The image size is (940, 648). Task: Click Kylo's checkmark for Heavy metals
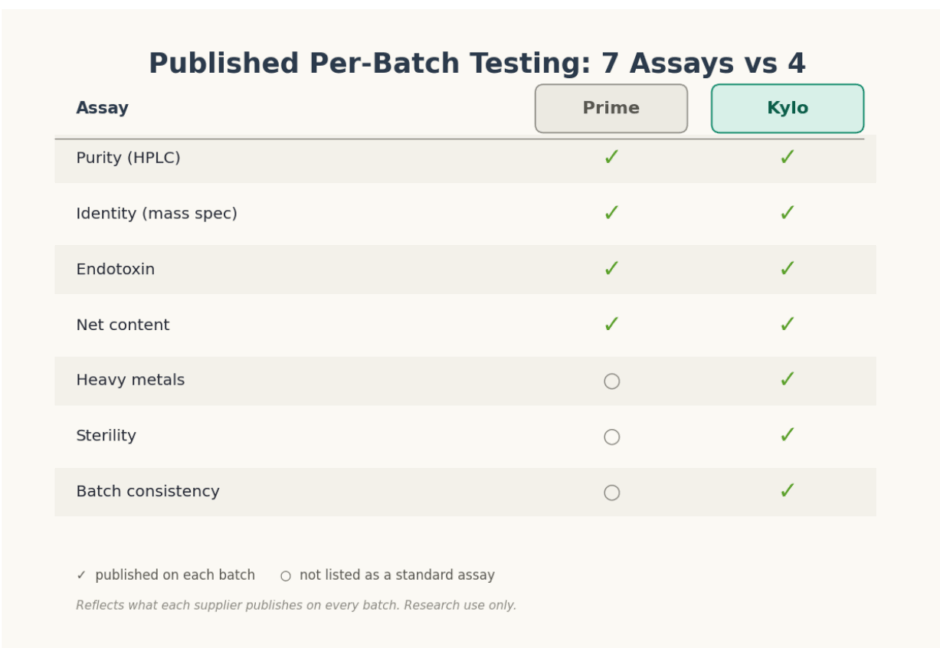(787, 379)
